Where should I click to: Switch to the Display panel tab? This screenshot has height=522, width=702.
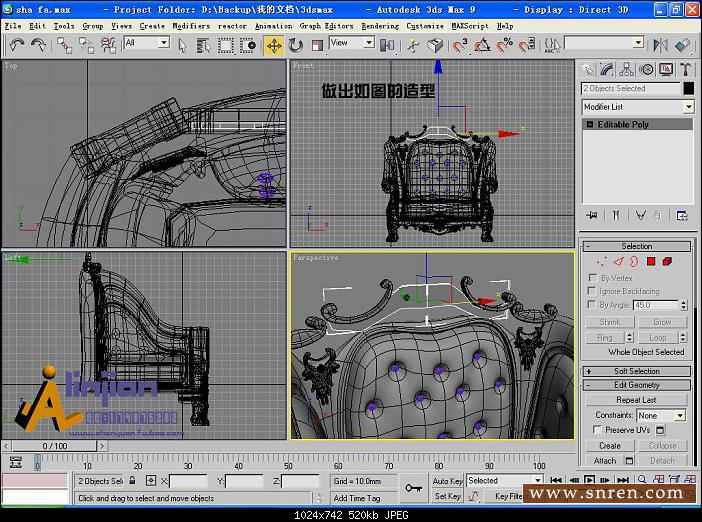click(x=666, y=69)
